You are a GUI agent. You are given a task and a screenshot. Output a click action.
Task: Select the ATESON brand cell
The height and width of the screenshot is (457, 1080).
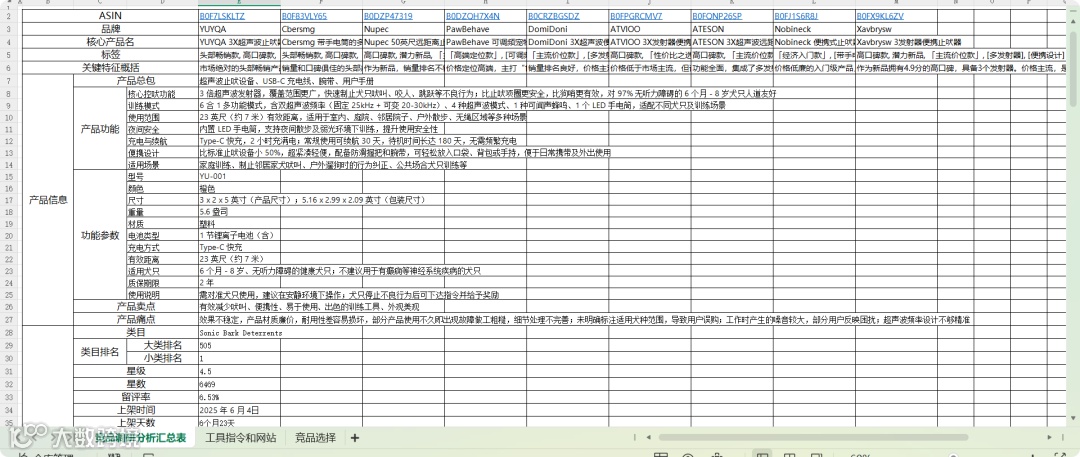(732, 29)
